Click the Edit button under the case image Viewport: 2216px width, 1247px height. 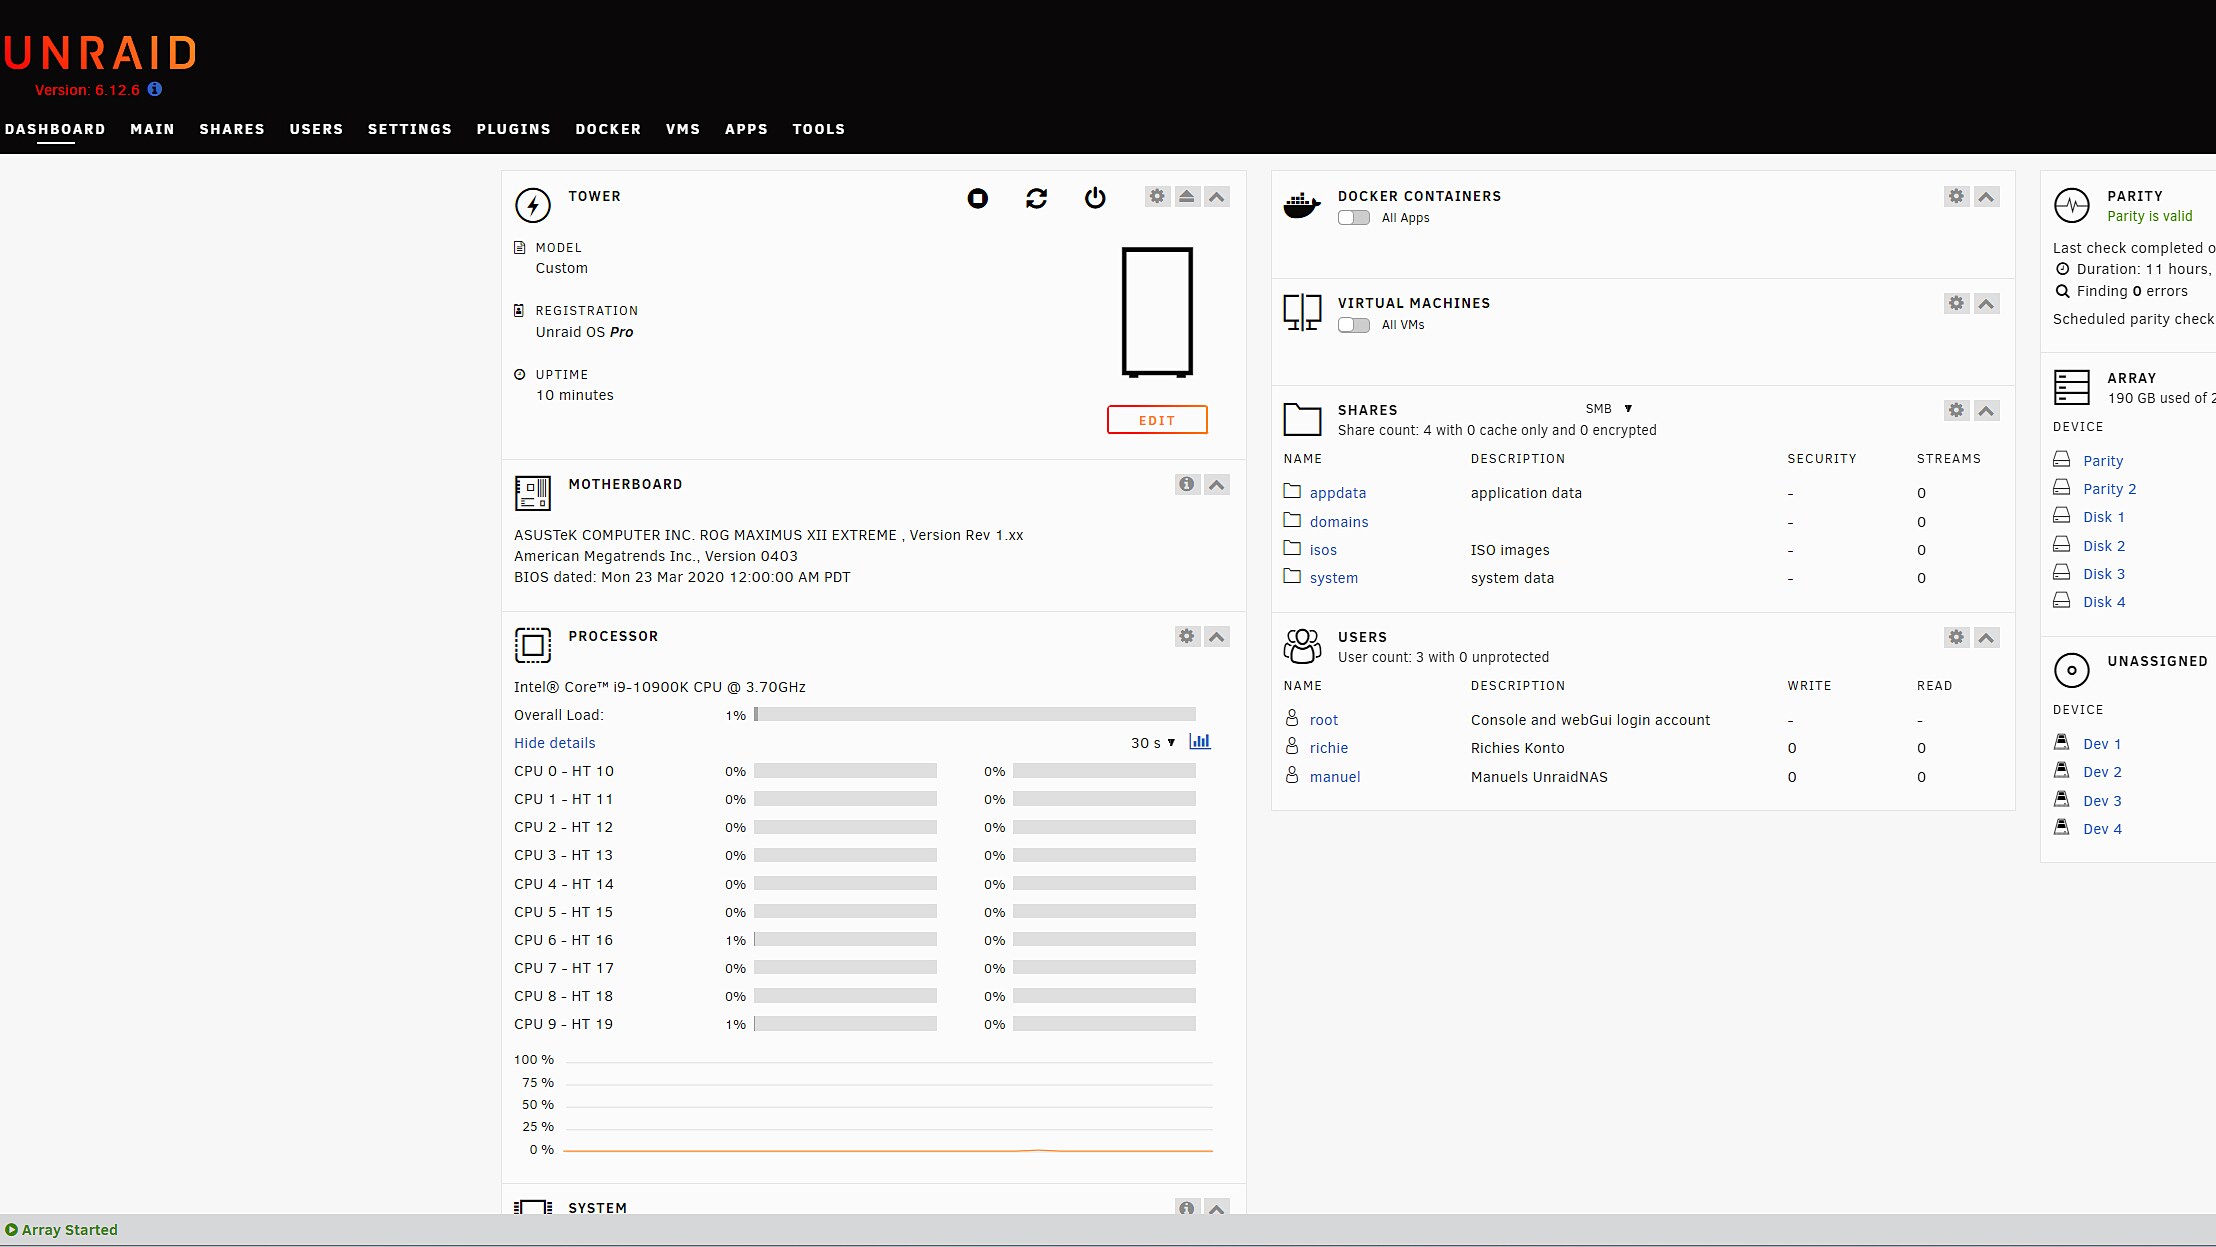point(1157,420)
